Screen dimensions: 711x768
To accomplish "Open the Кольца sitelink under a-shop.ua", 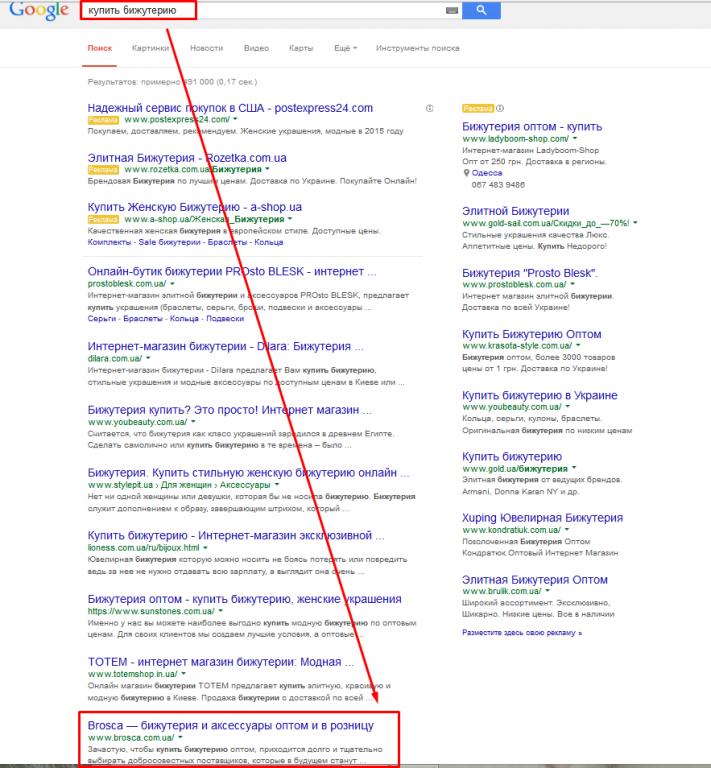I will point(269,242).
